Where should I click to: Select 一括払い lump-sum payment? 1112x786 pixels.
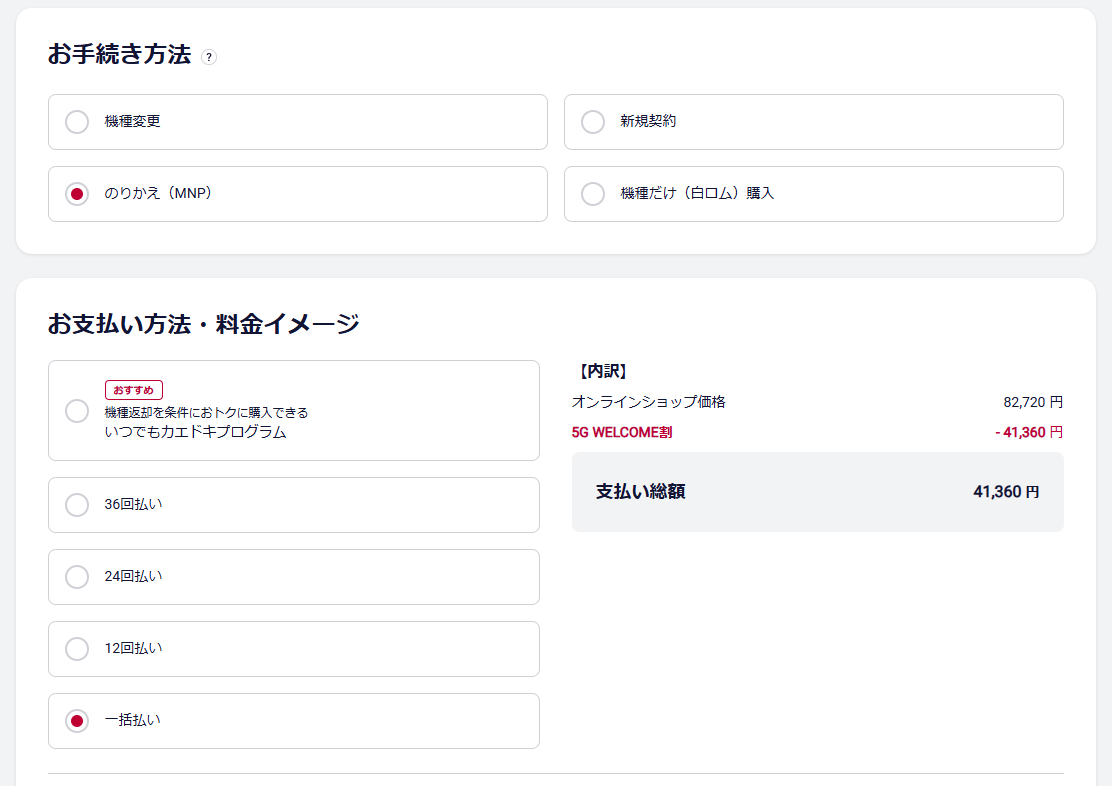pos(77,721)
